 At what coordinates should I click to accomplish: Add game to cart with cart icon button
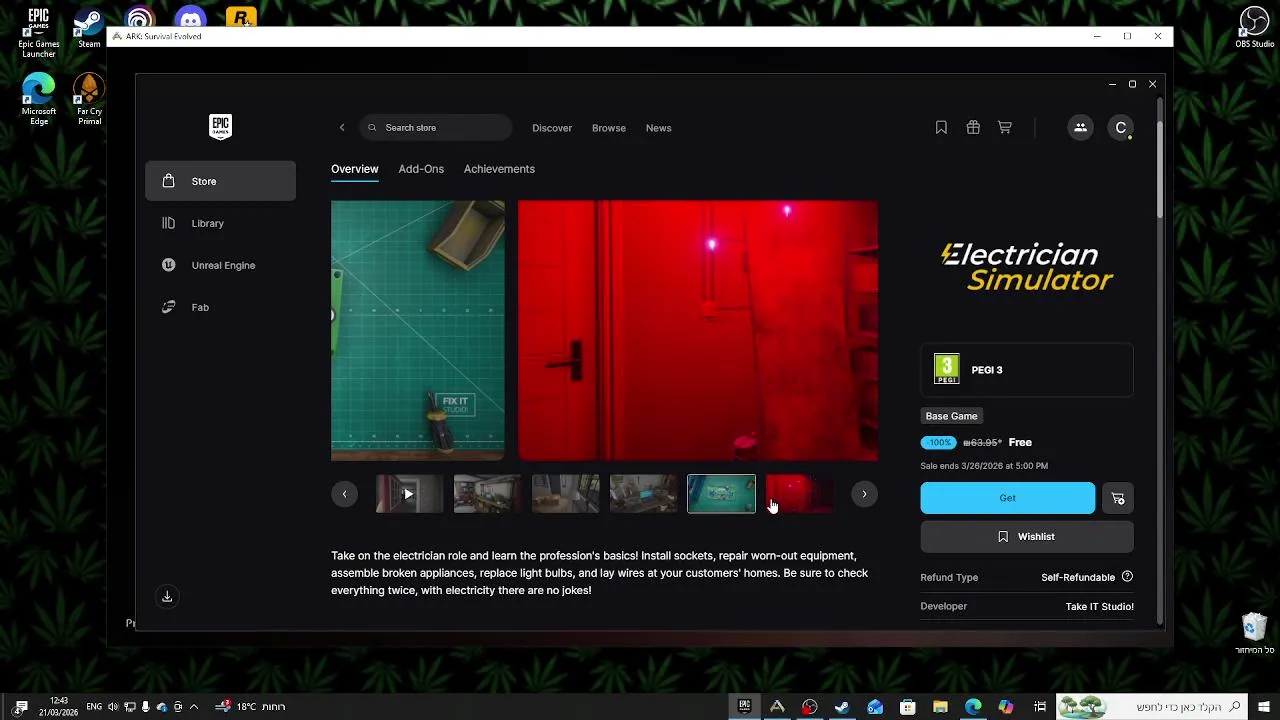click(1118, 498)
